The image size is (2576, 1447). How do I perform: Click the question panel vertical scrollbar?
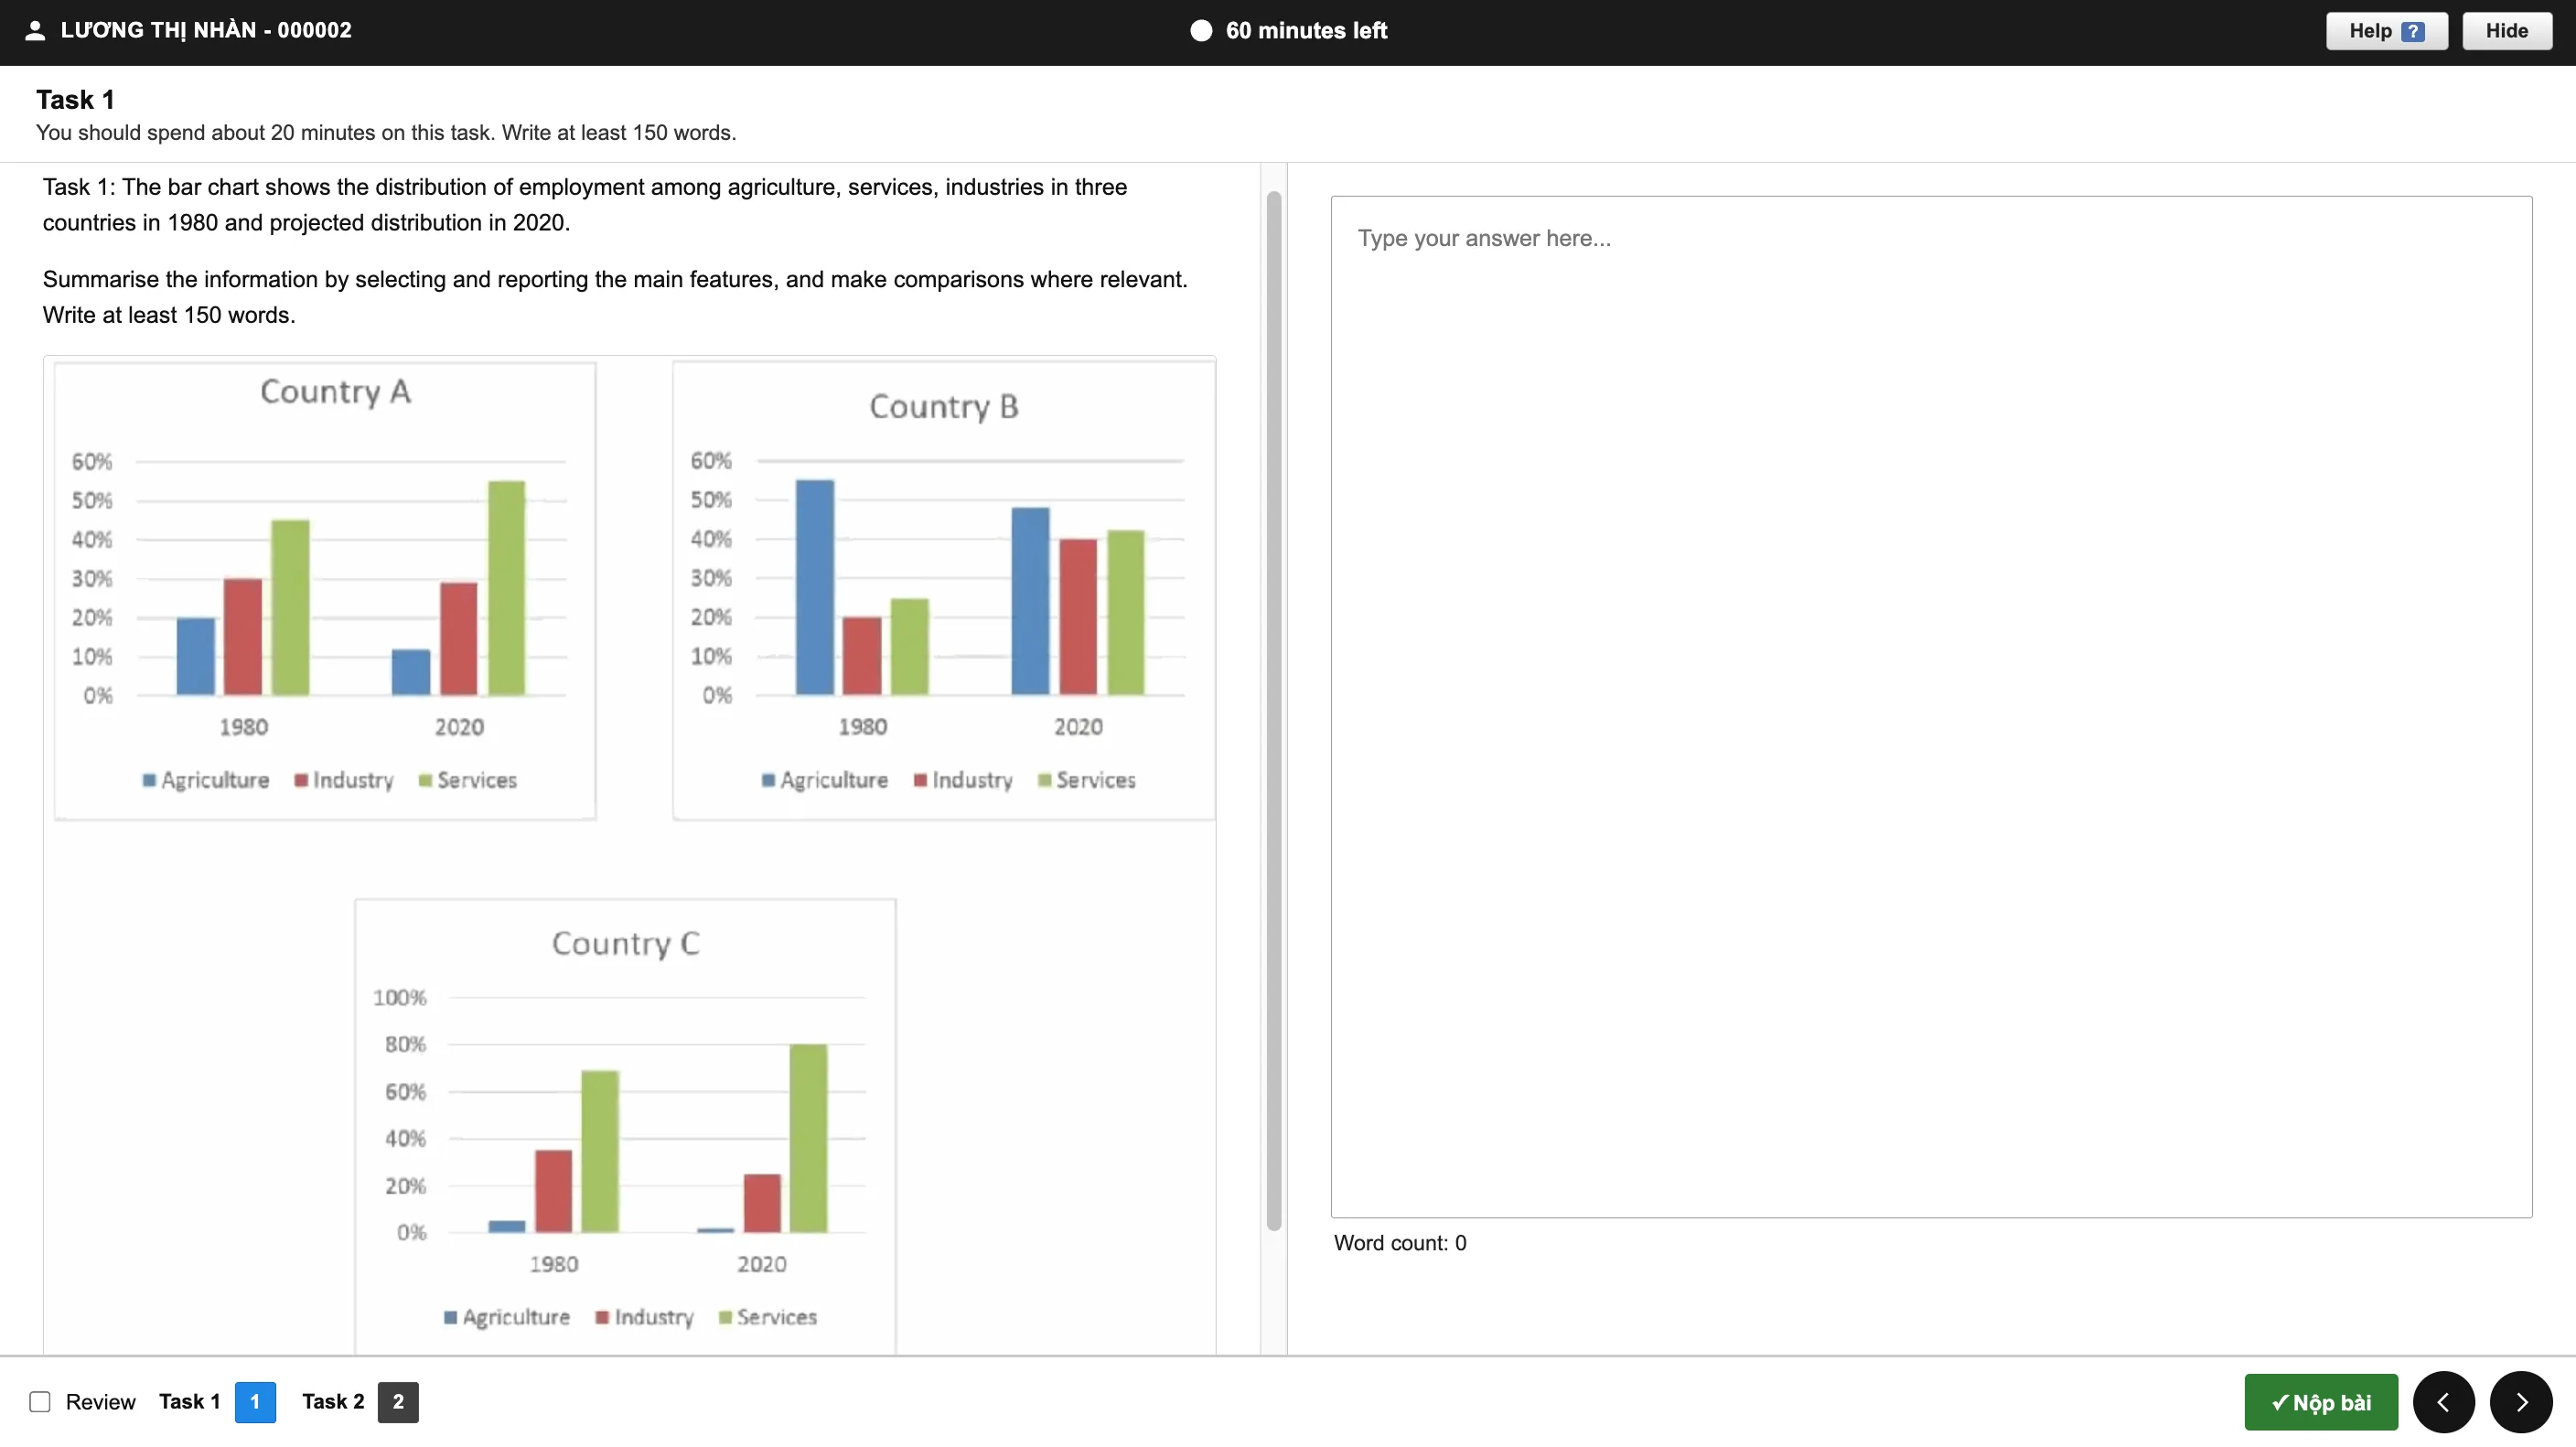tap(1273, 710)
